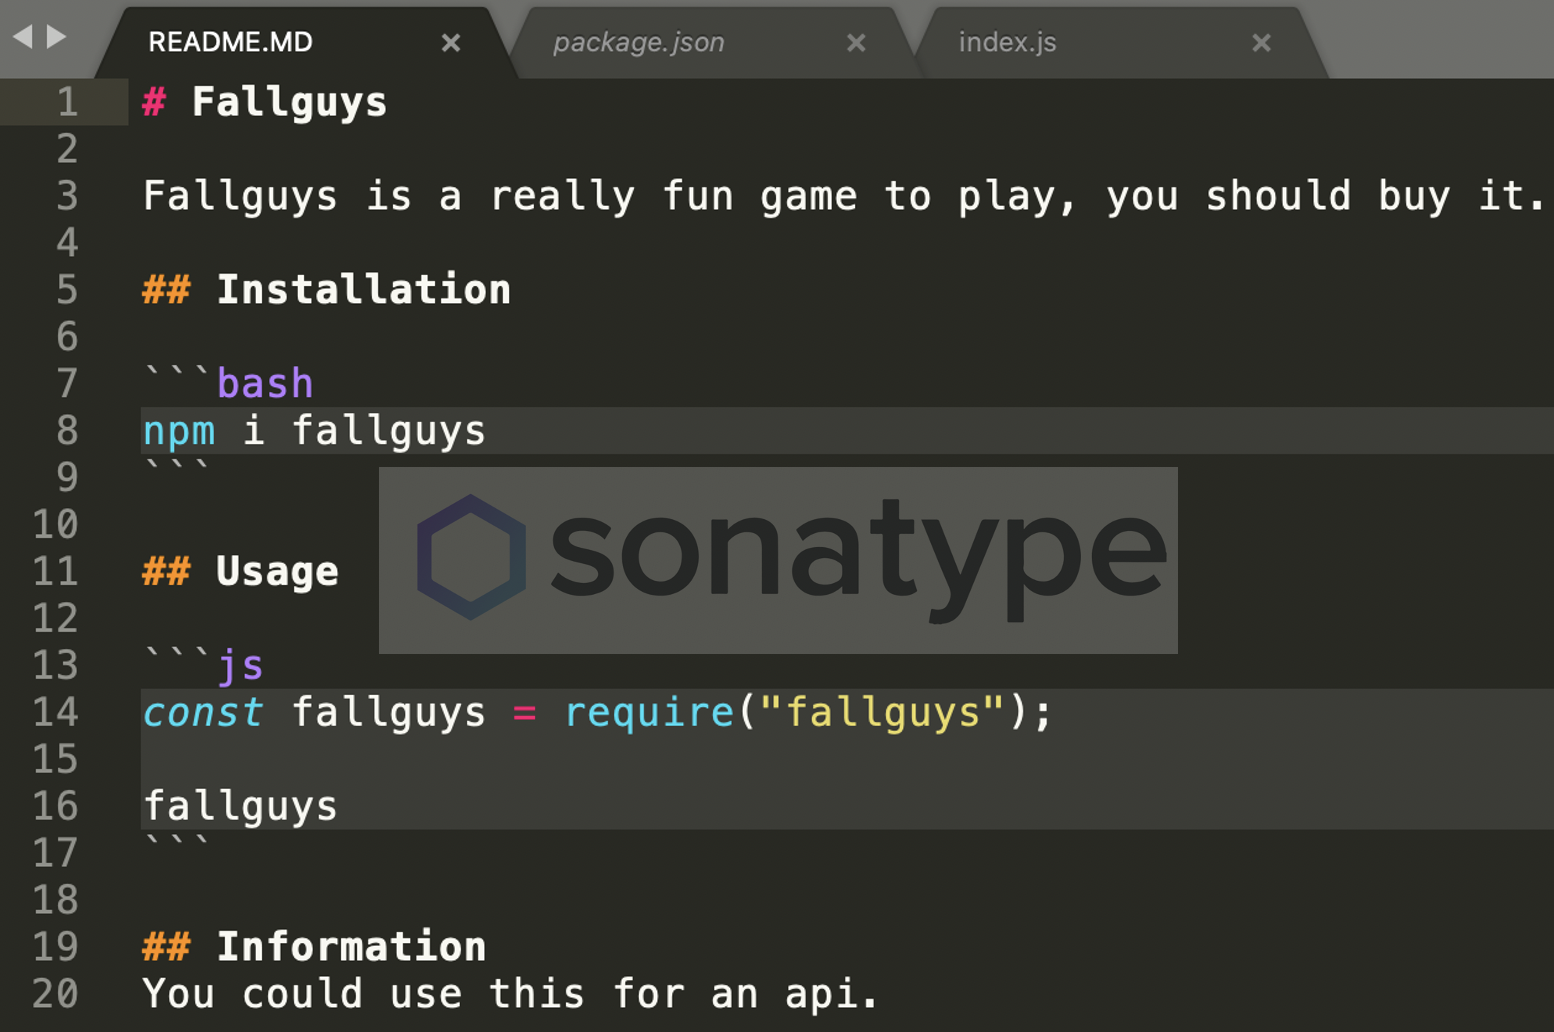The width and height of the screenshot is (1554, 1032).
Task: Click the require function call on line 14
Action: [649, 712]
